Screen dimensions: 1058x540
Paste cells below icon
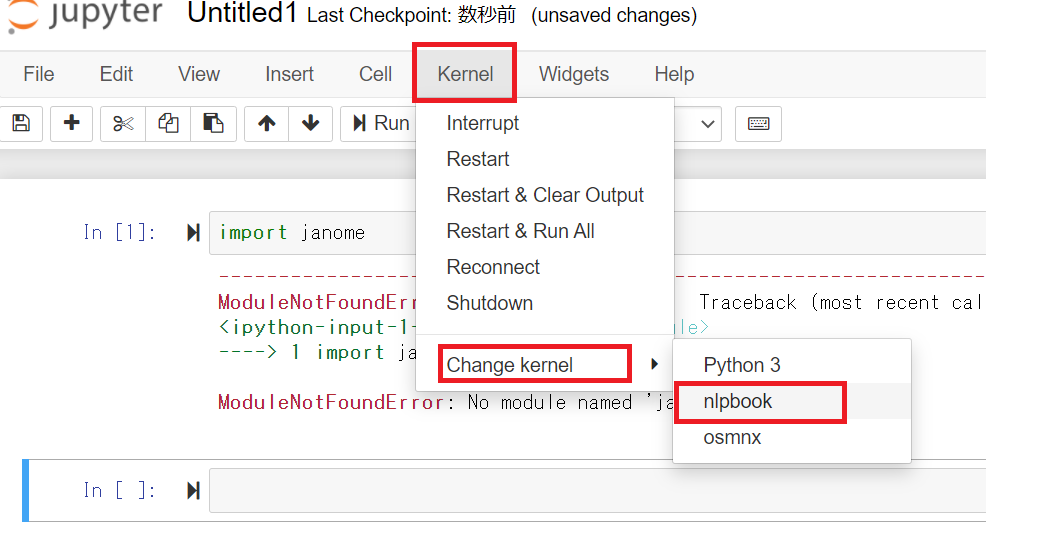coord(213,124)
